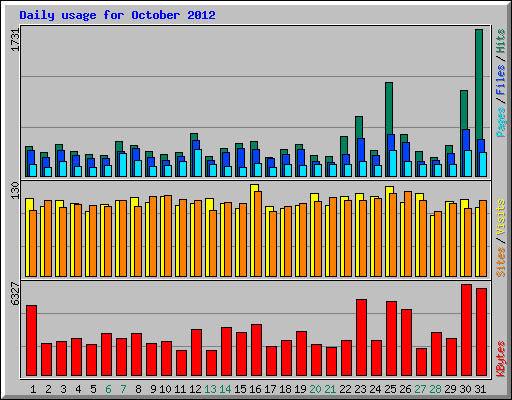Click day label '9' on the x-axis
The width and height of the screenshot is (512, 400).
153,389
